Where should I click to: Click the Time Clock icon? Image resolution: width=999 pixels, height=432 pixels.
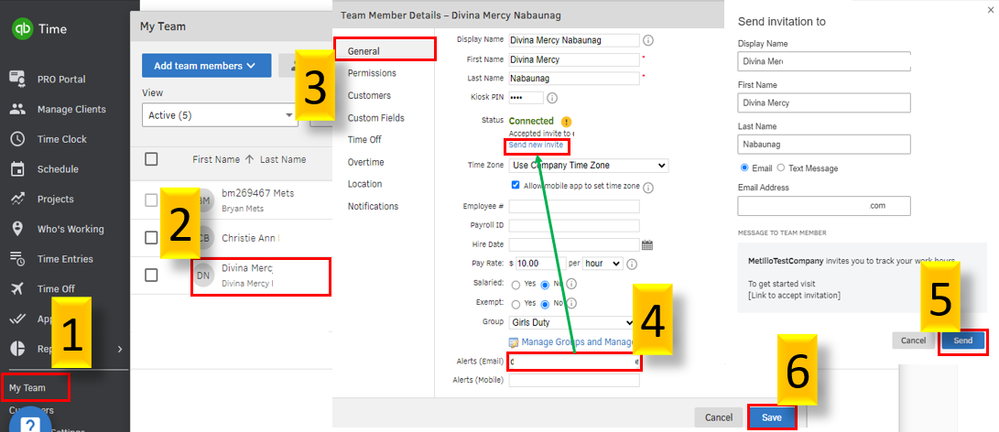click(x=18, y=139)
